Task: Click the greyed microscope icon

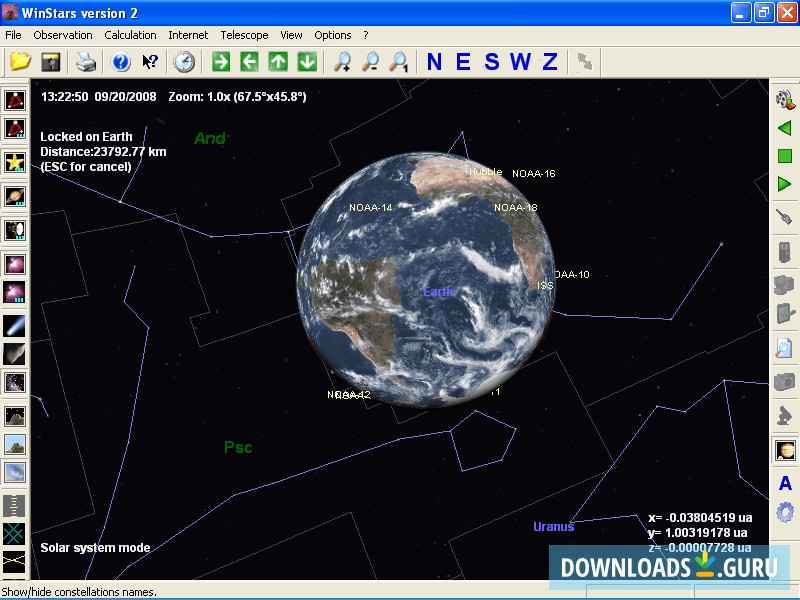Action: [785, 415]
